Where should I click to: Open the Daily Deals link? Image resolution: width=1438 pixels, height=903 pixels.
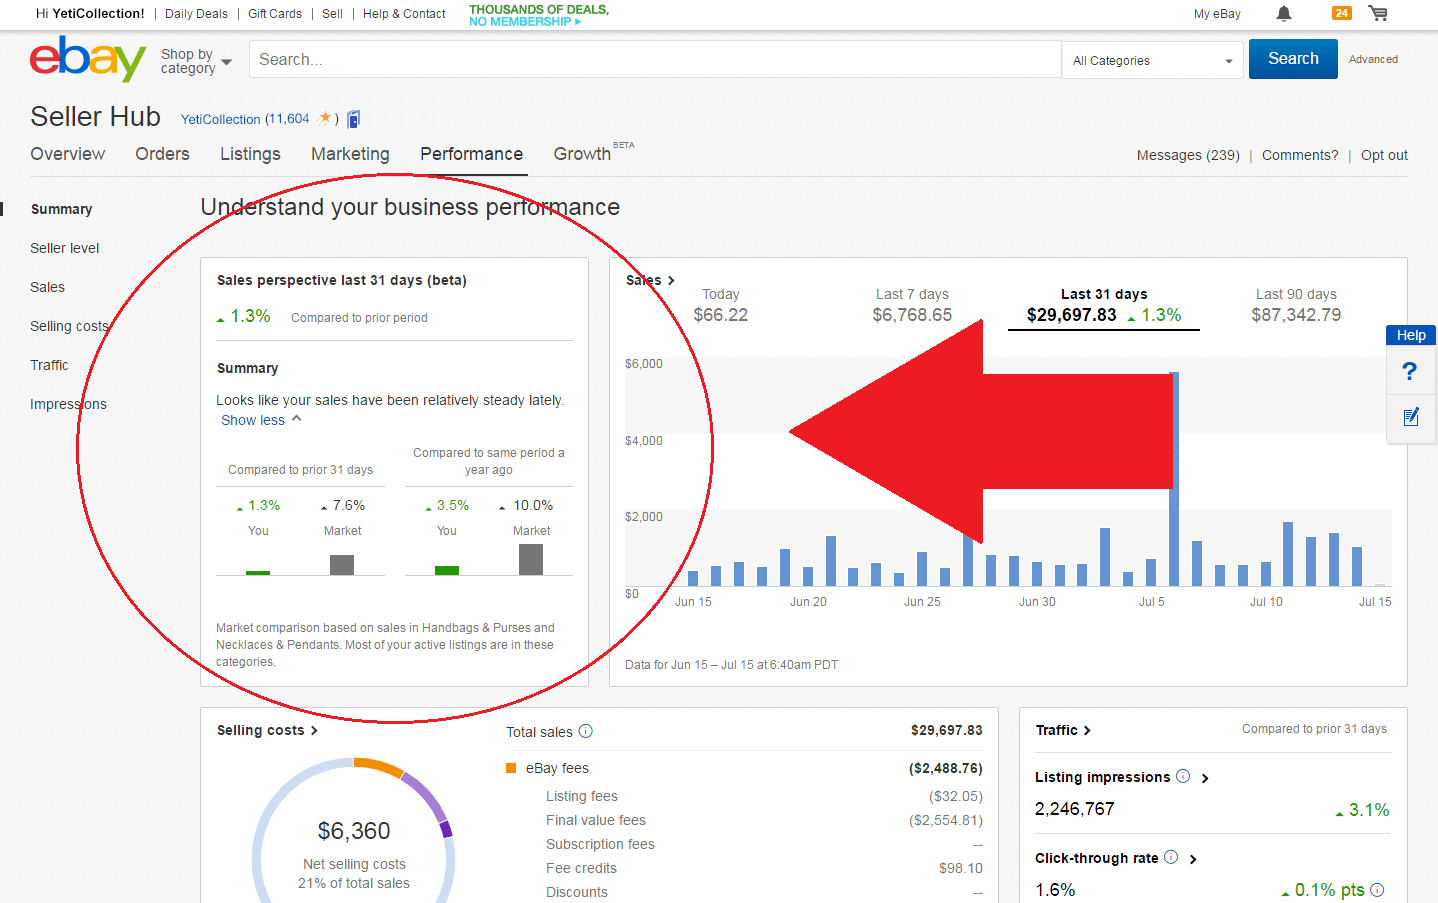196,14
